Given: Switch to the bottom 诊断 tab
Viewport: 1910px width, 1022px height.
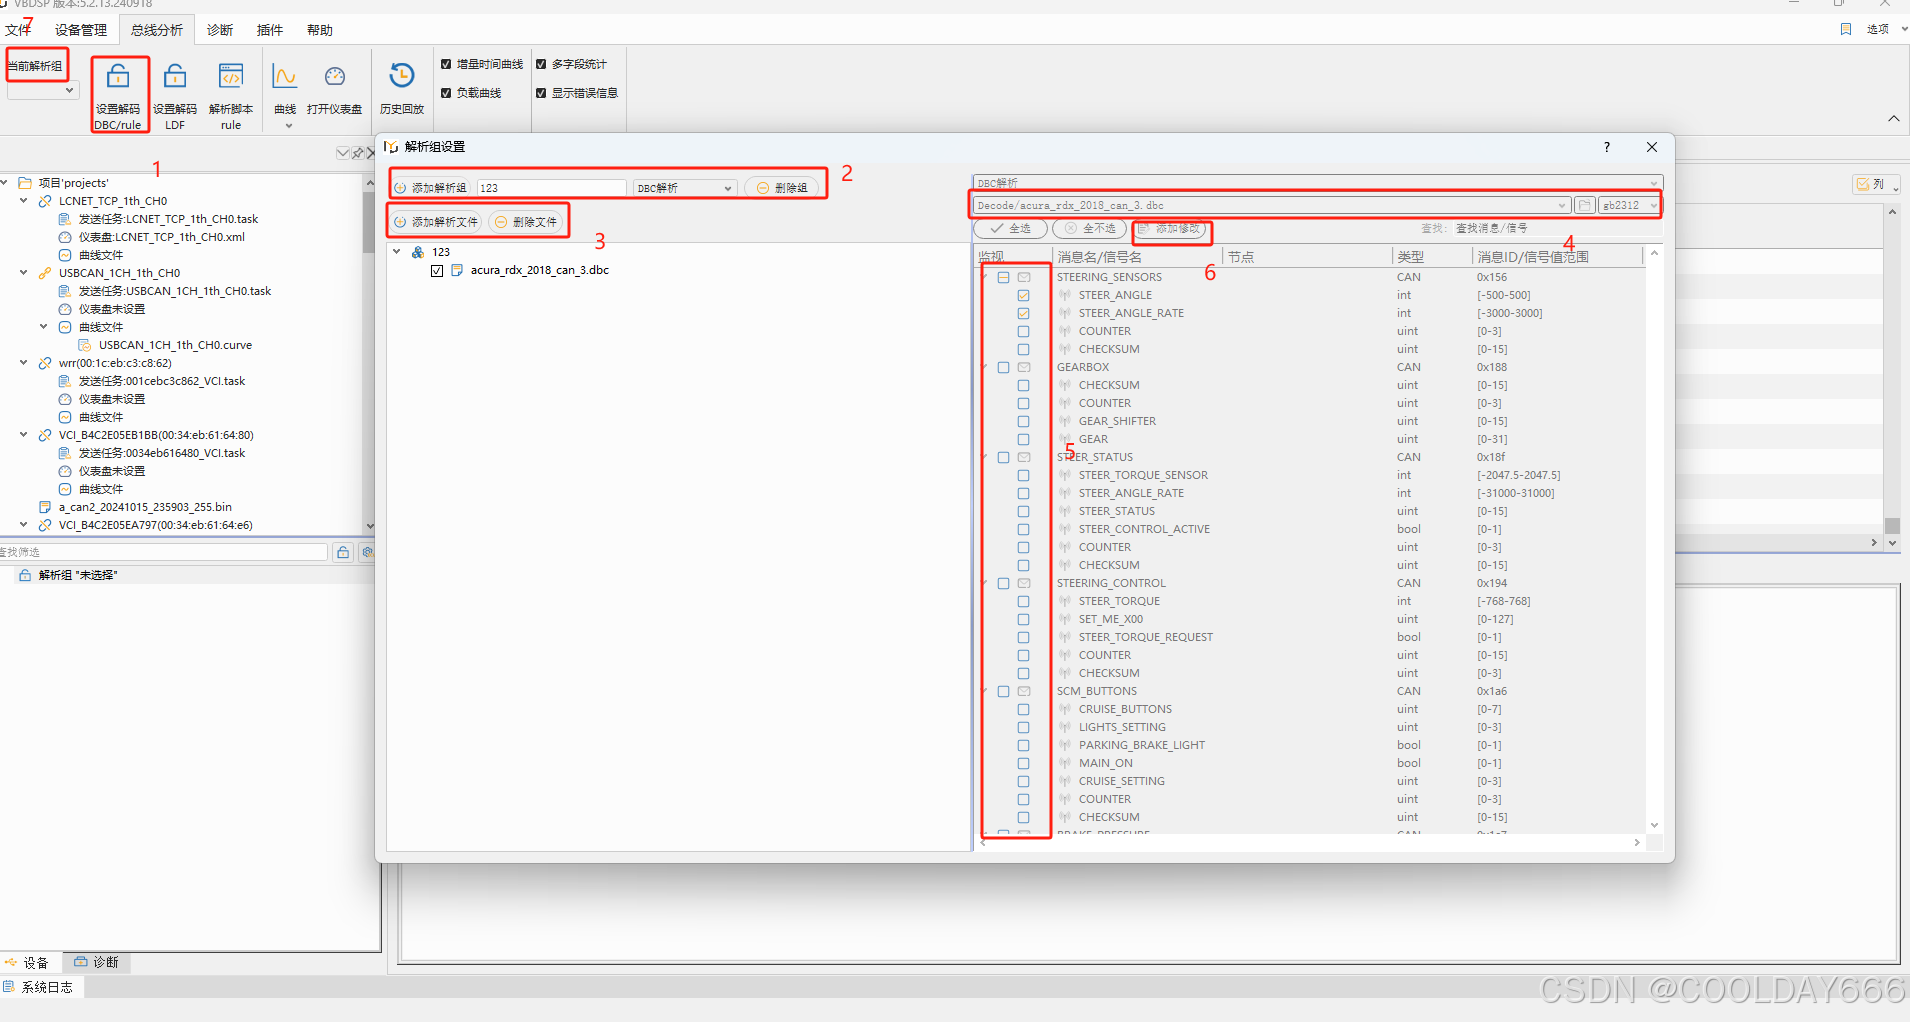Looking at the screenshot, I should click(x=96, y=962).
